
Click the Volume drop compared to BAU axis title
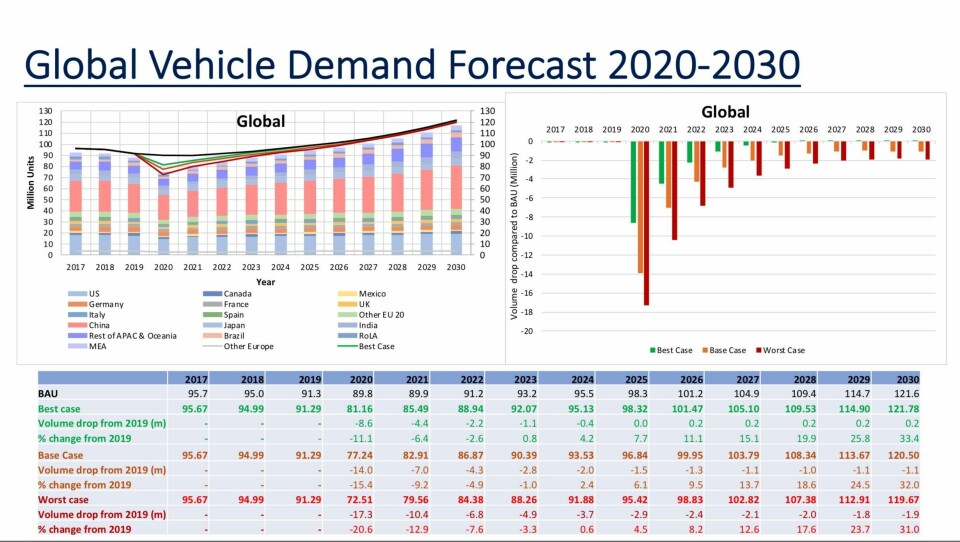515,232
